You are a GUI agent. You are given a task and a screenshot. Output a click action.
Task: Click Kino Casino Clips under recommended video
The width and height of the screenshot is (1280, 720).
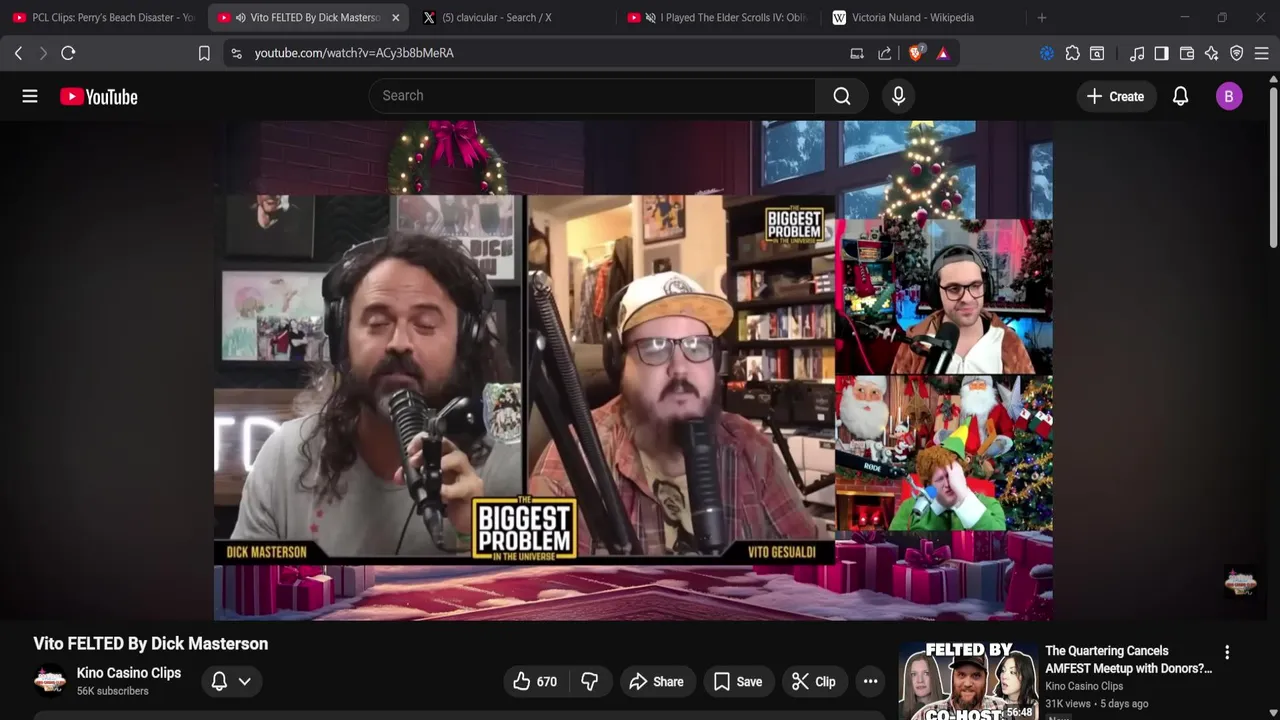[x=1084, y=686]
